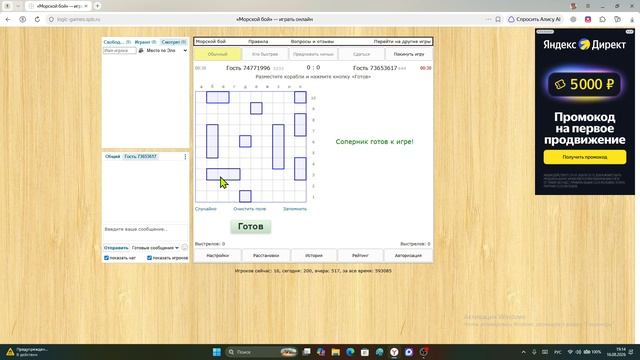Click the browser back arrow
The height and width of the screenshot is (360, 640).
click(8, 19)
